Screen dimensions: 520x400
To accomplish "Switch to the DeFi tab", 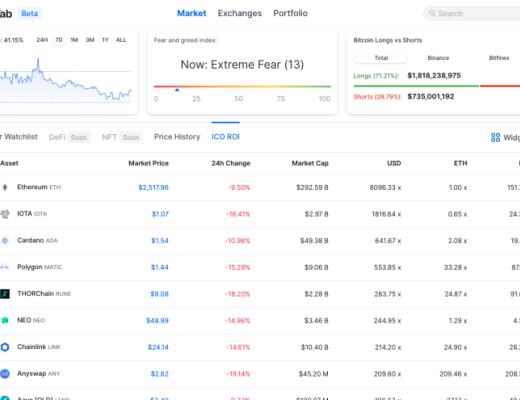I will (x=57, y=137).
